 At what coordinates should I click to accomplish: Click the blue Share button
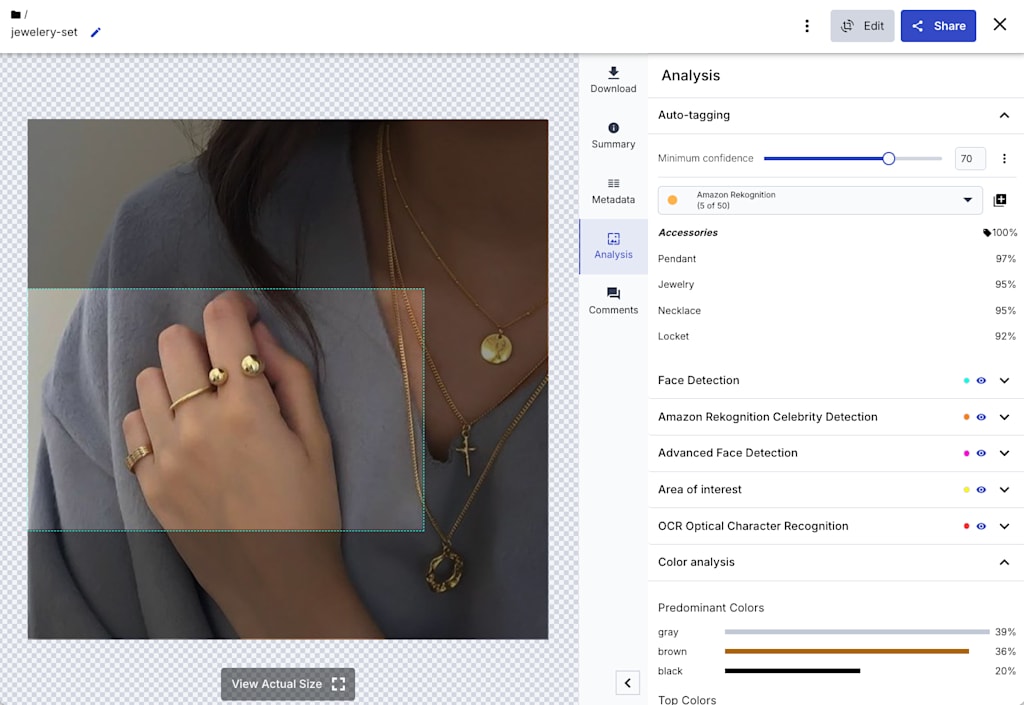[938, 25]
